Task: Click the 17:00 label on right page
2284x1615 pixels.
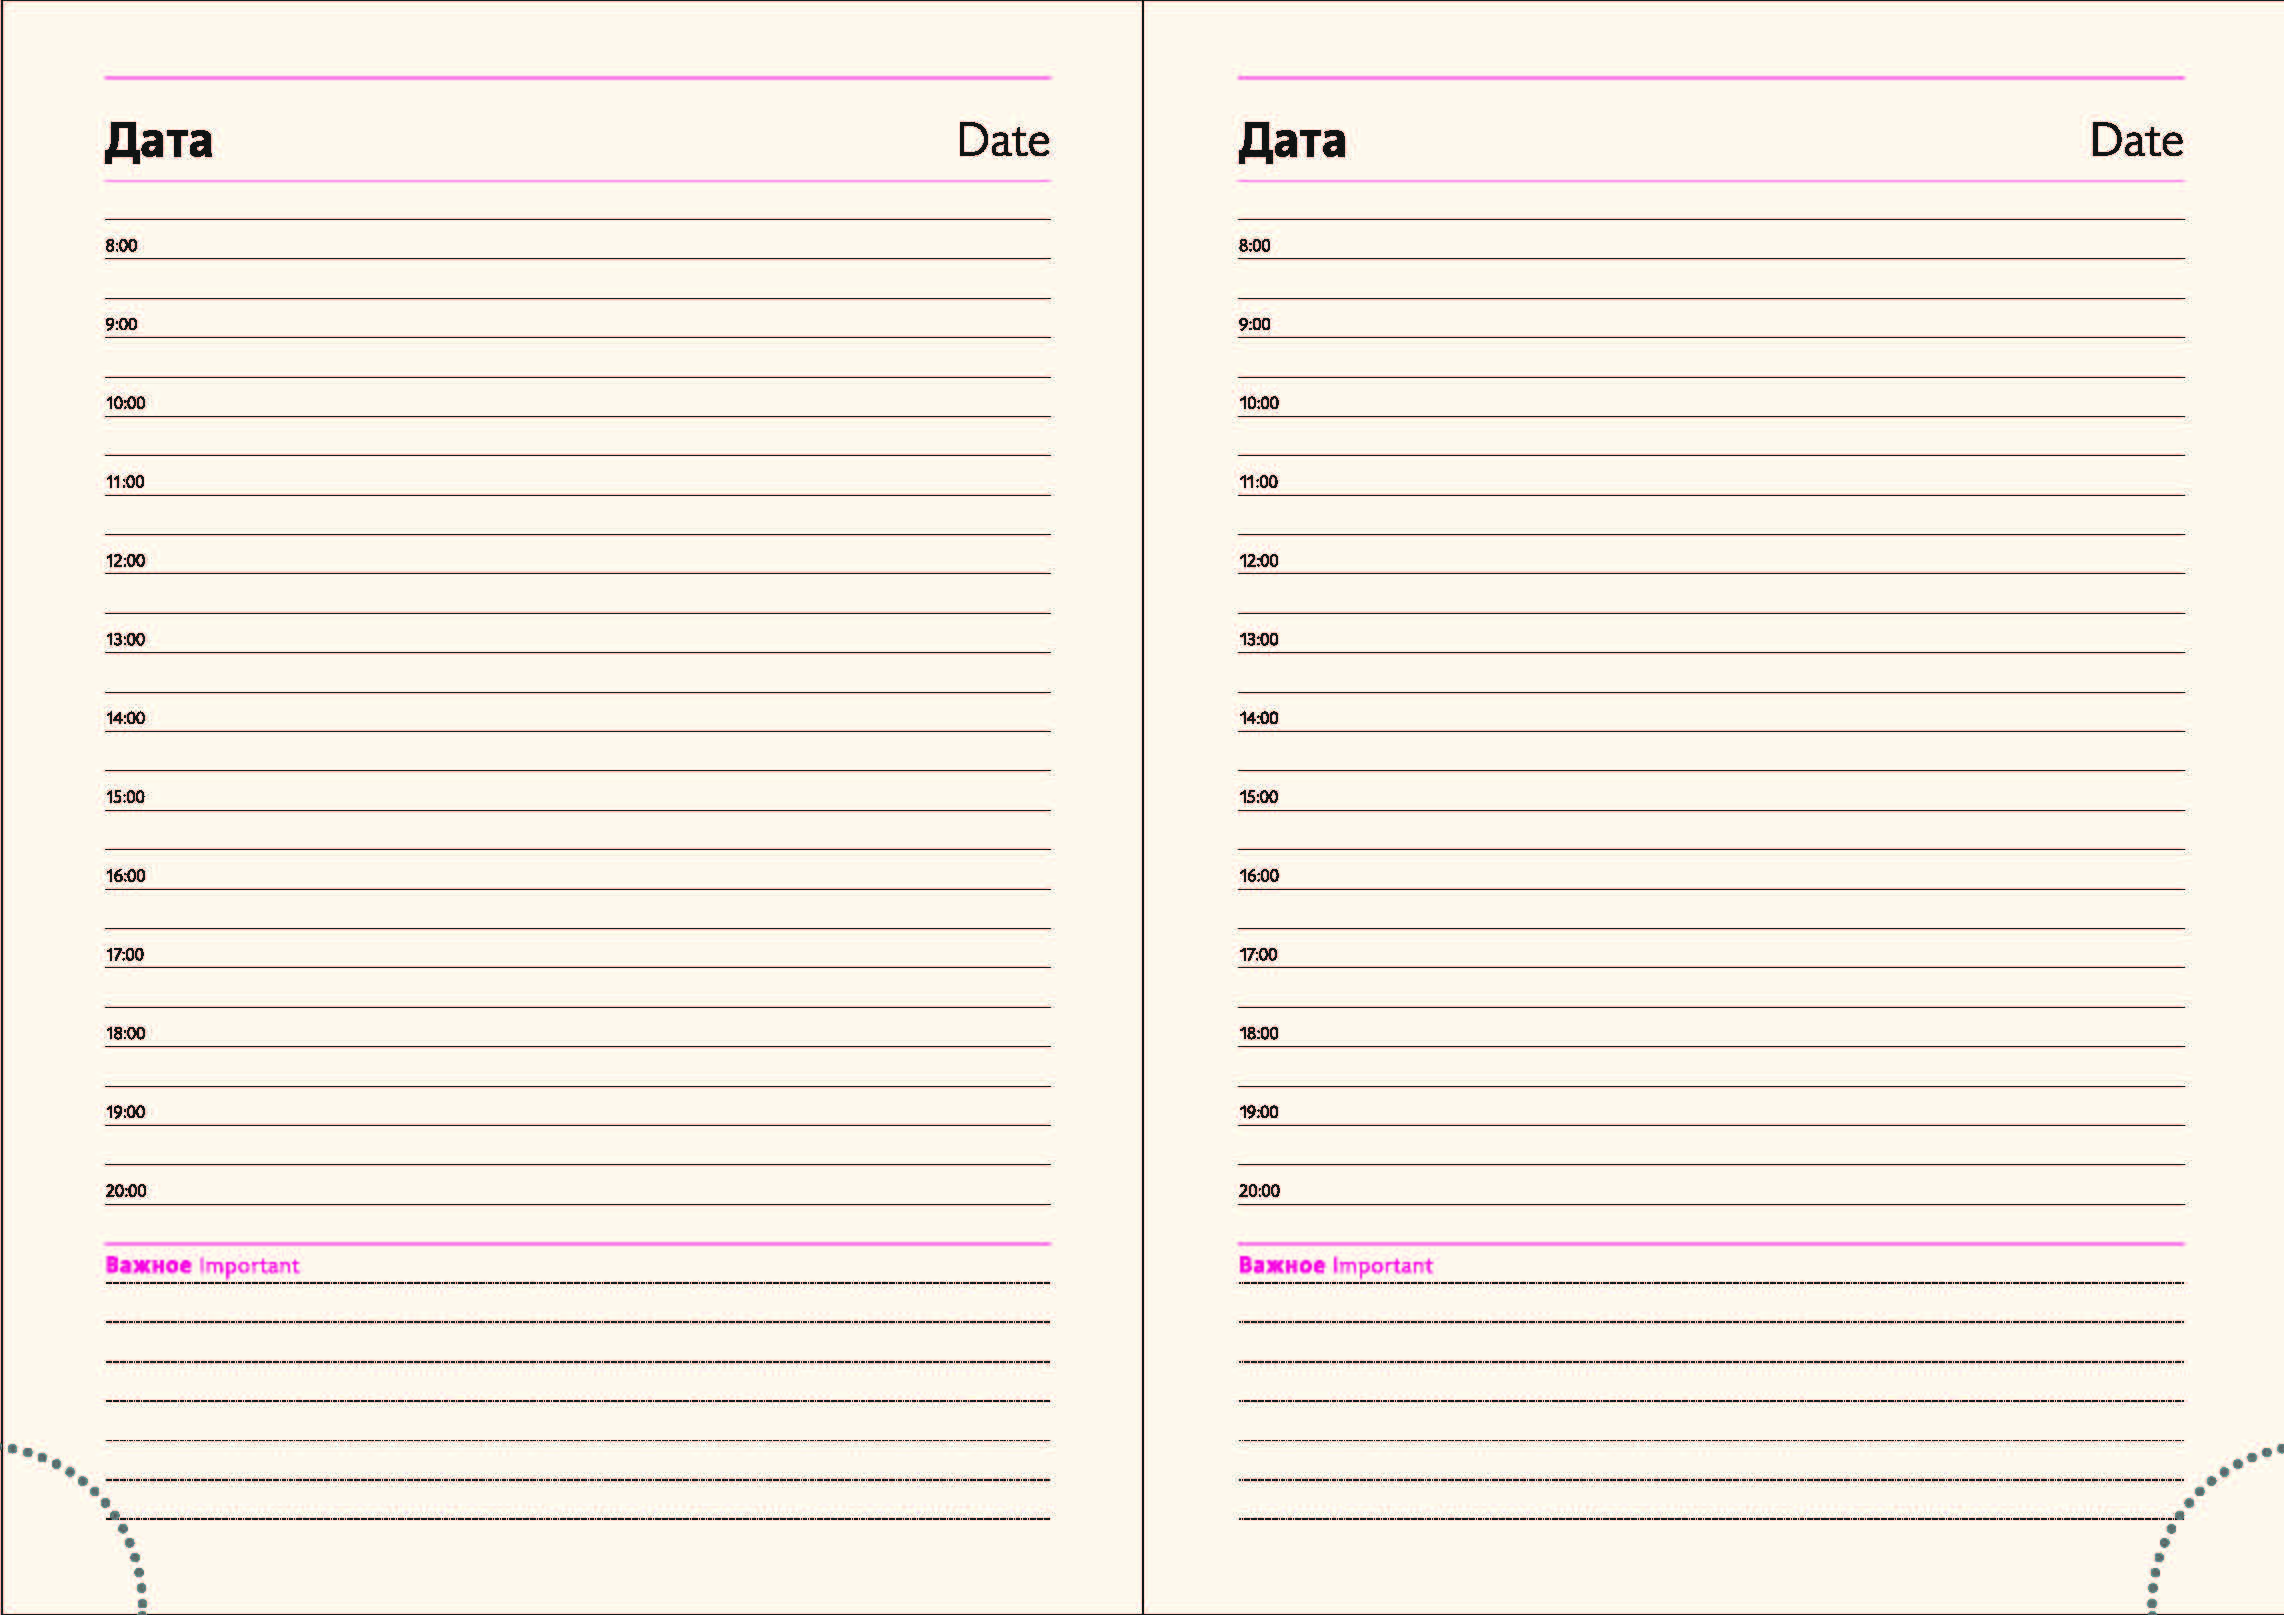Action: click(1258, 955)
